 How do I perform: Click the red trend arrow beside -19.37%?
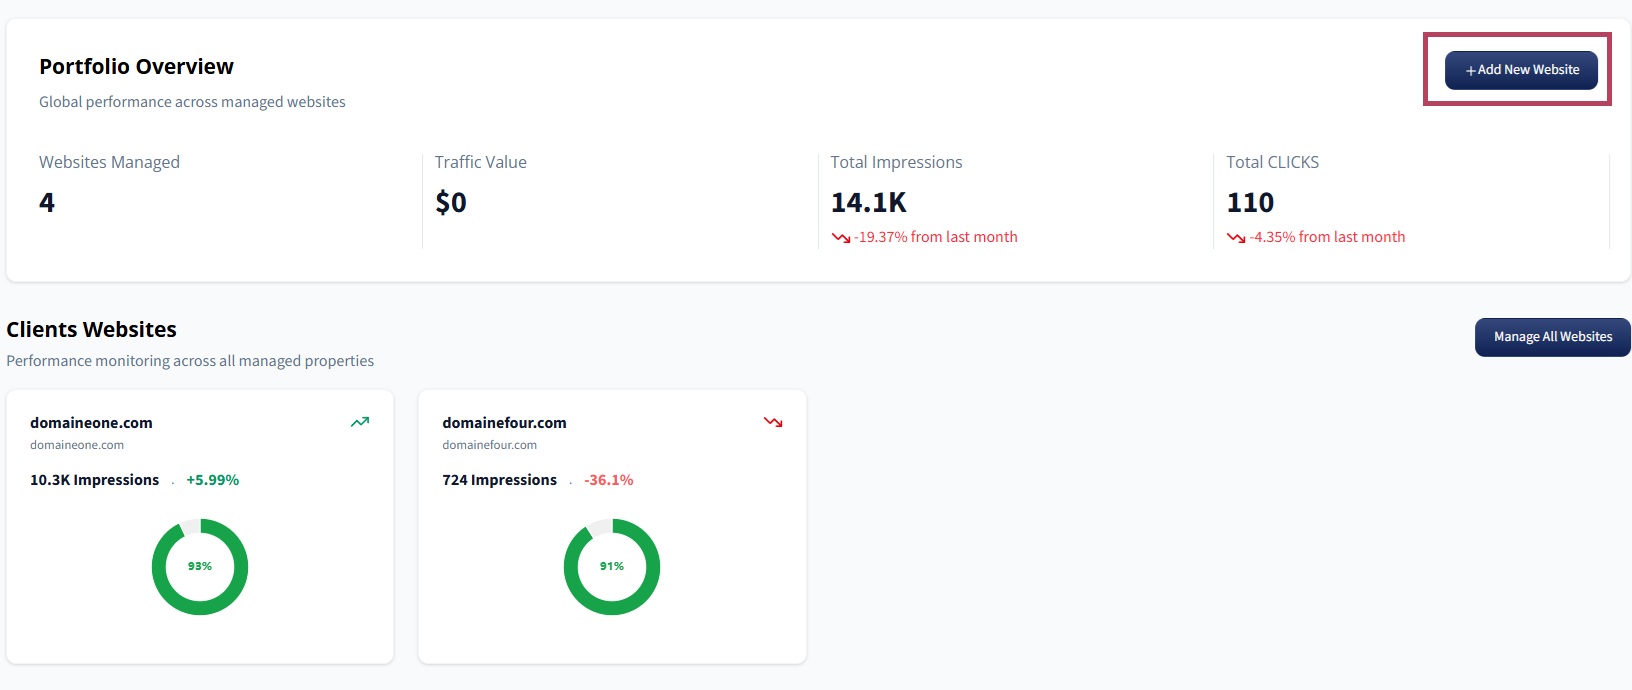(x=840, y=238)
